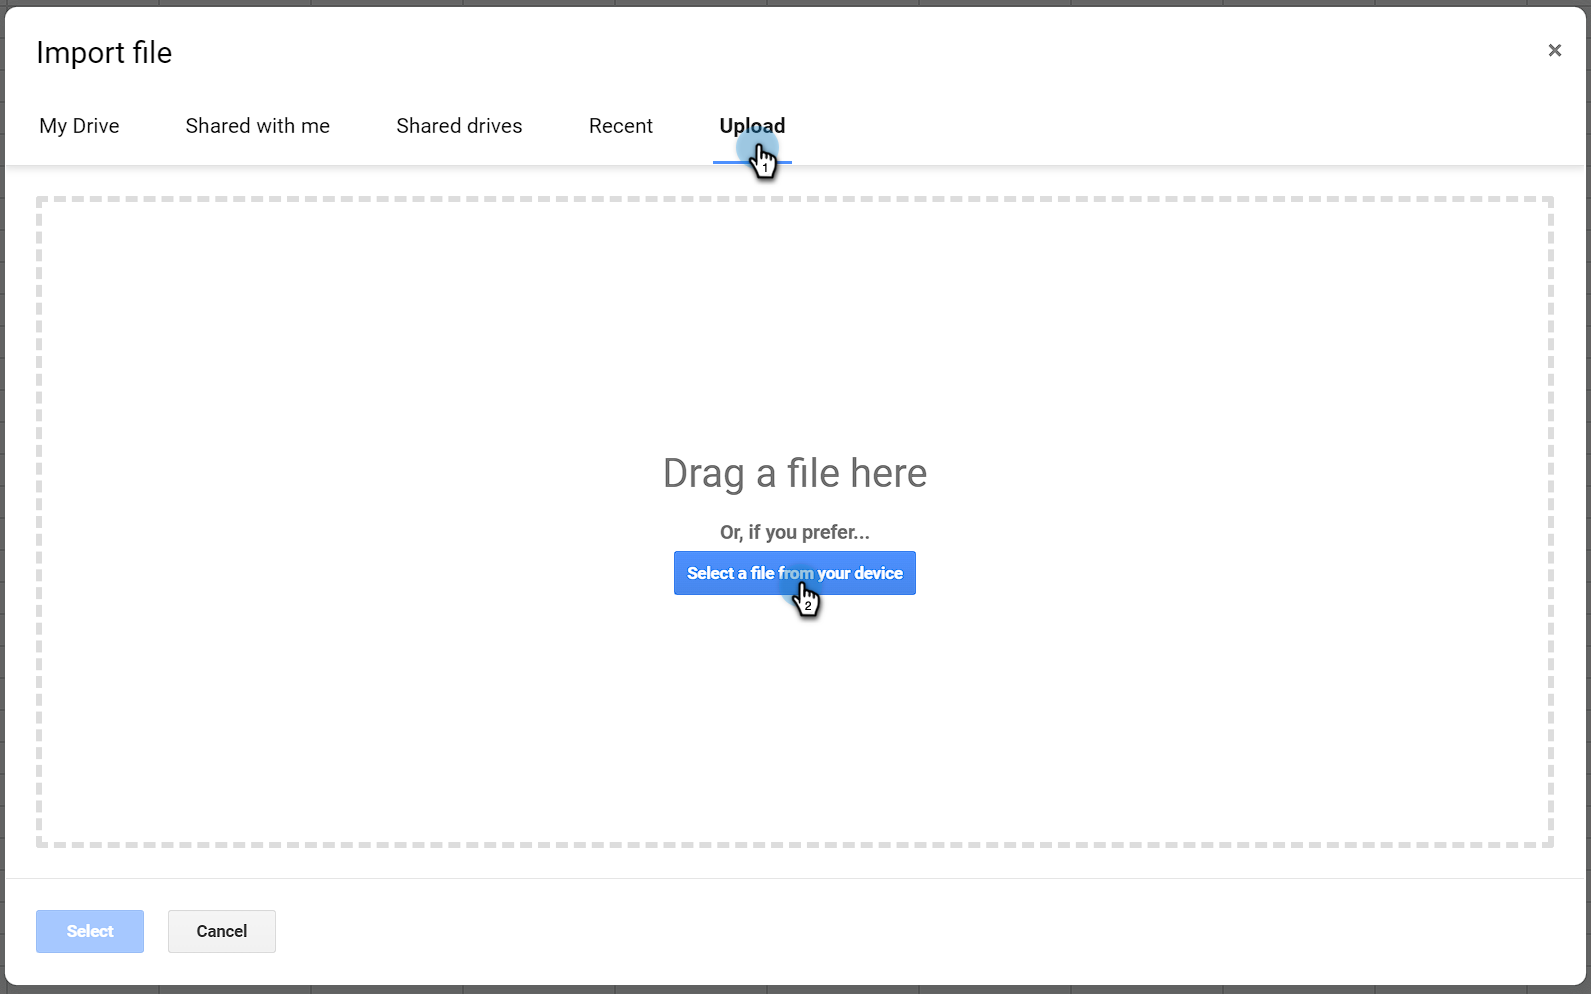The width and height of the screenshot is (1591, 994).
Task: Select the Upload tab
Action: (x=752, y=126)
